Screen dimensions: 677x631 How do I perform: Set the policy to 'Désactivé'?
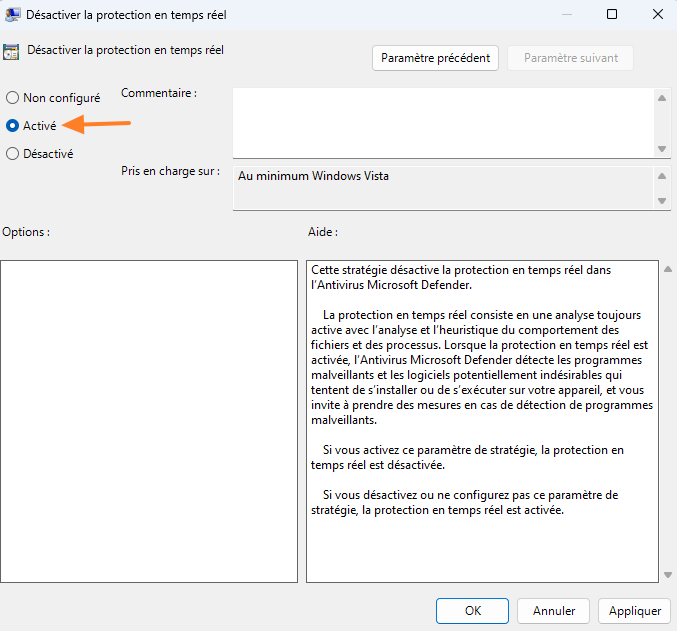[x=12, y=154]
